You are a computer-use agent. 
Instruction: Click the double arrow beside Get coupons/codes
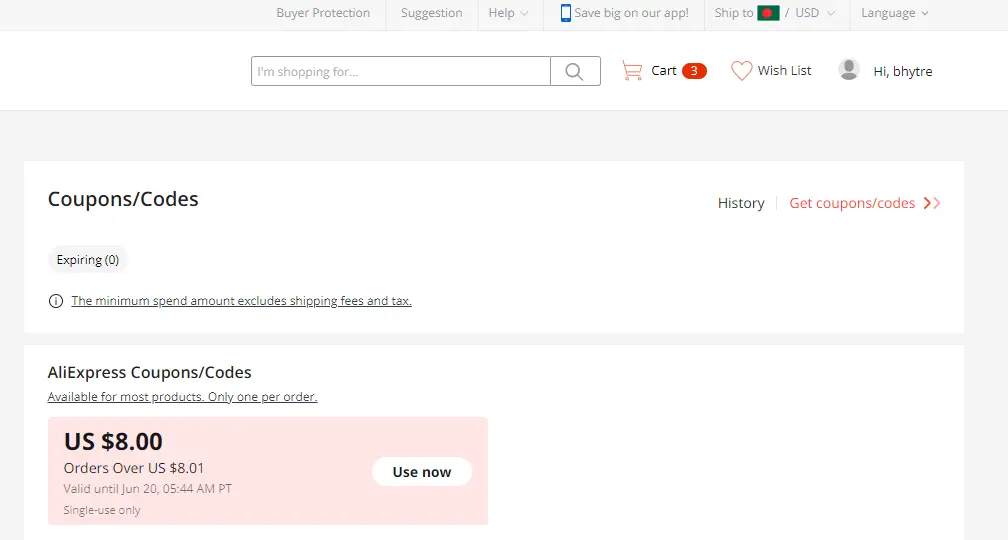(x=932, y=203)
